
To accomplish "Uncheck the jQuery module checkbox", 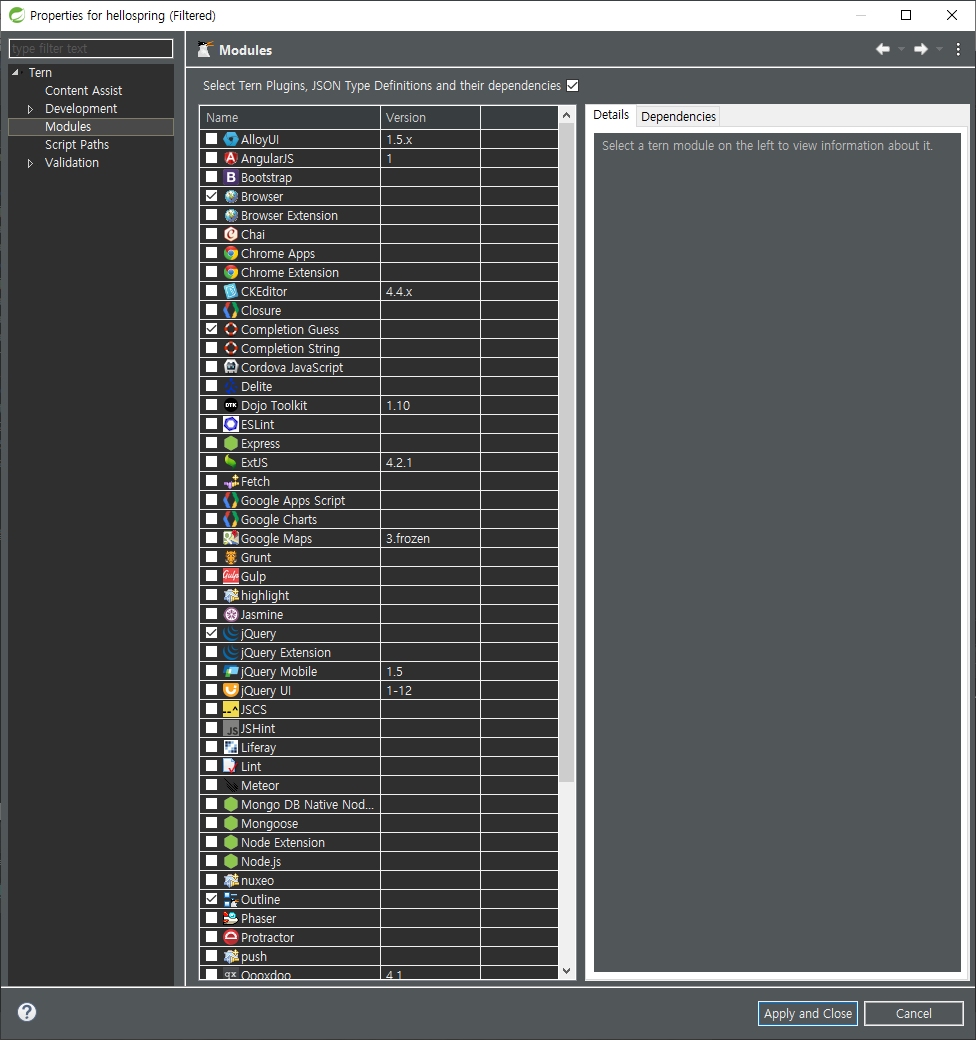I will pos(212,633).
